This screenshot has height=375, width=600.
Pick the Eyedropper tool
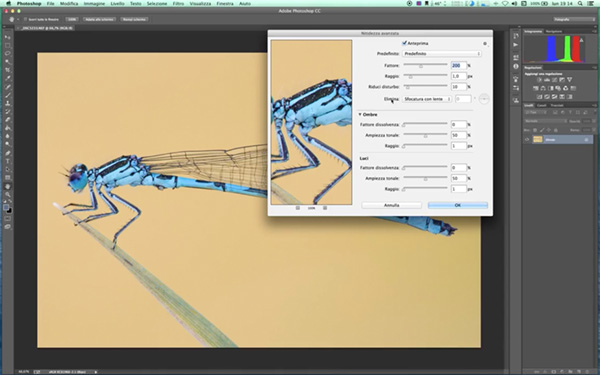coord(8,78)
